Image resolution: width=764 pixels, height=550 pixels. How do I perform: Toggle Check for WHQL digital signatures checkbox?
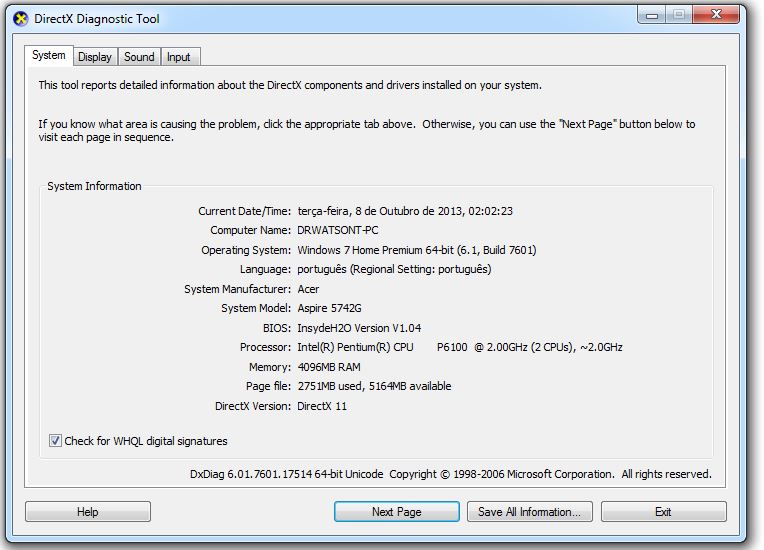pyautogui.click(x=55, y=441)
